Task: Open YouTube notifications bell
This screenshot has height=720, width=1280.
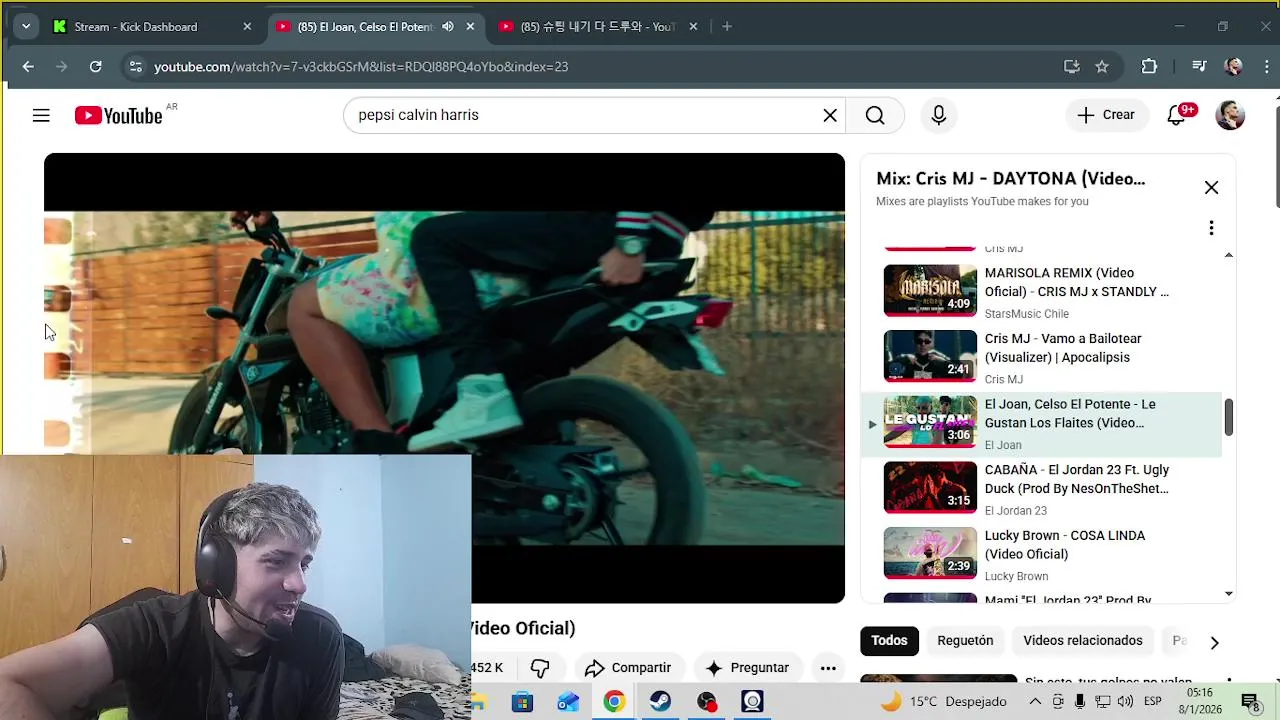Action: click(x=1177, y=115)
